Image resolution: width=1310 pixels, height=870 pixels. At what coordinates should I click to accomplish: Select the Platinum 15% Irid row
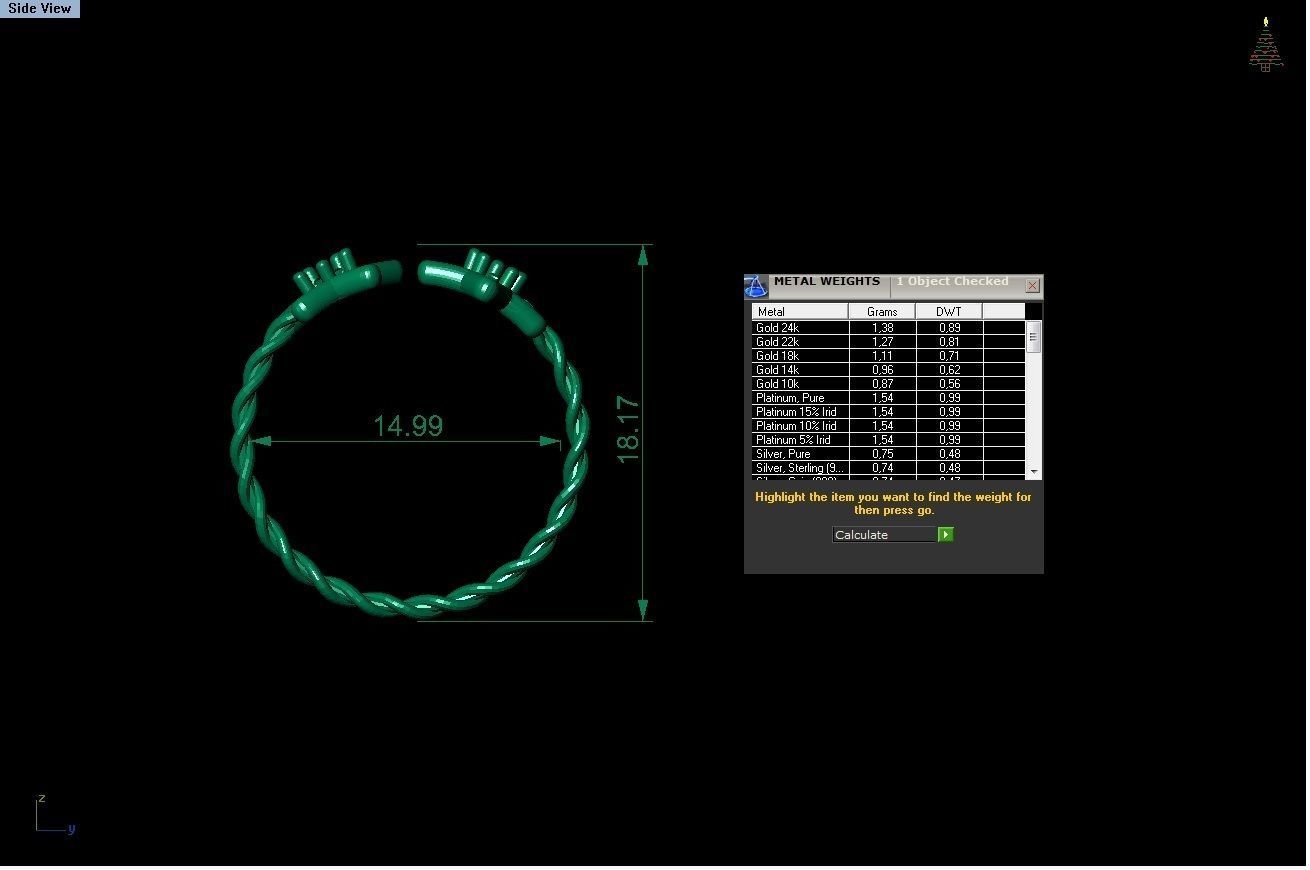pos(888,412)
